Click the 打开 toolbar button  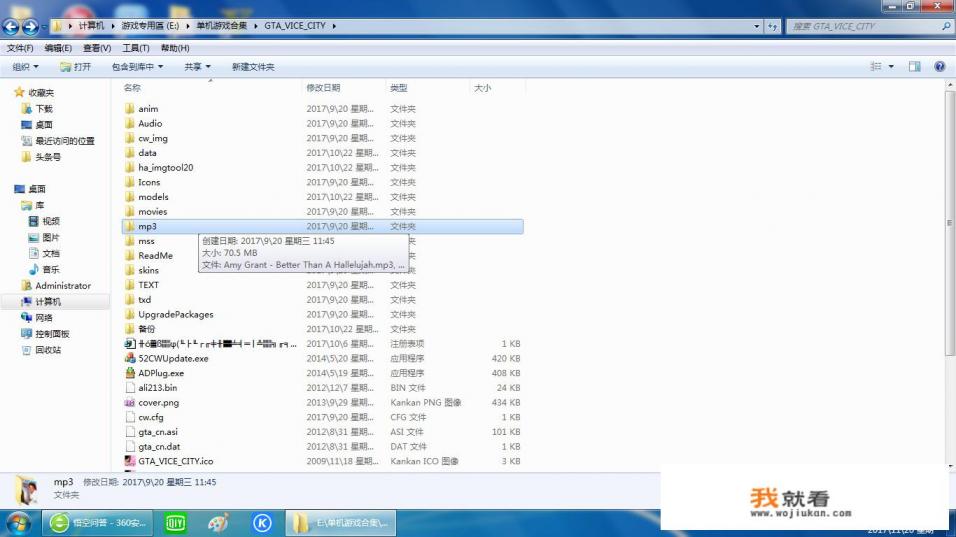(75, 67)
